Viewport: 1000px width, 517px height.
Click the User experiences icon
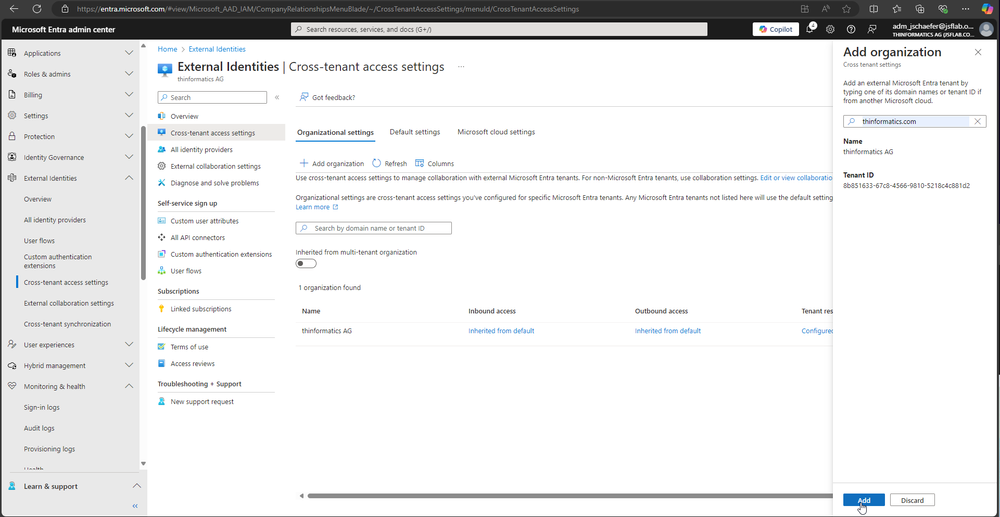(x=11, y=345)
